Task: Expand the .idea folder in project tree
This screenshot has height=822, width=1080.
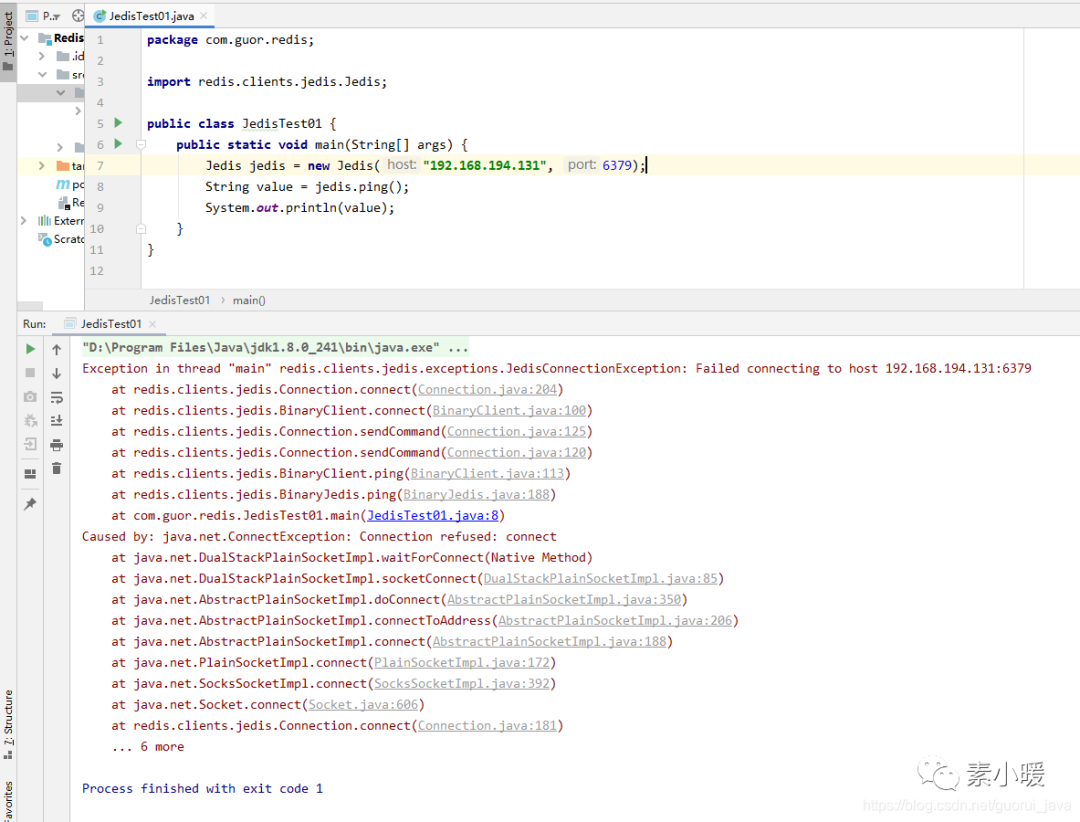Action: pos(42,56)
